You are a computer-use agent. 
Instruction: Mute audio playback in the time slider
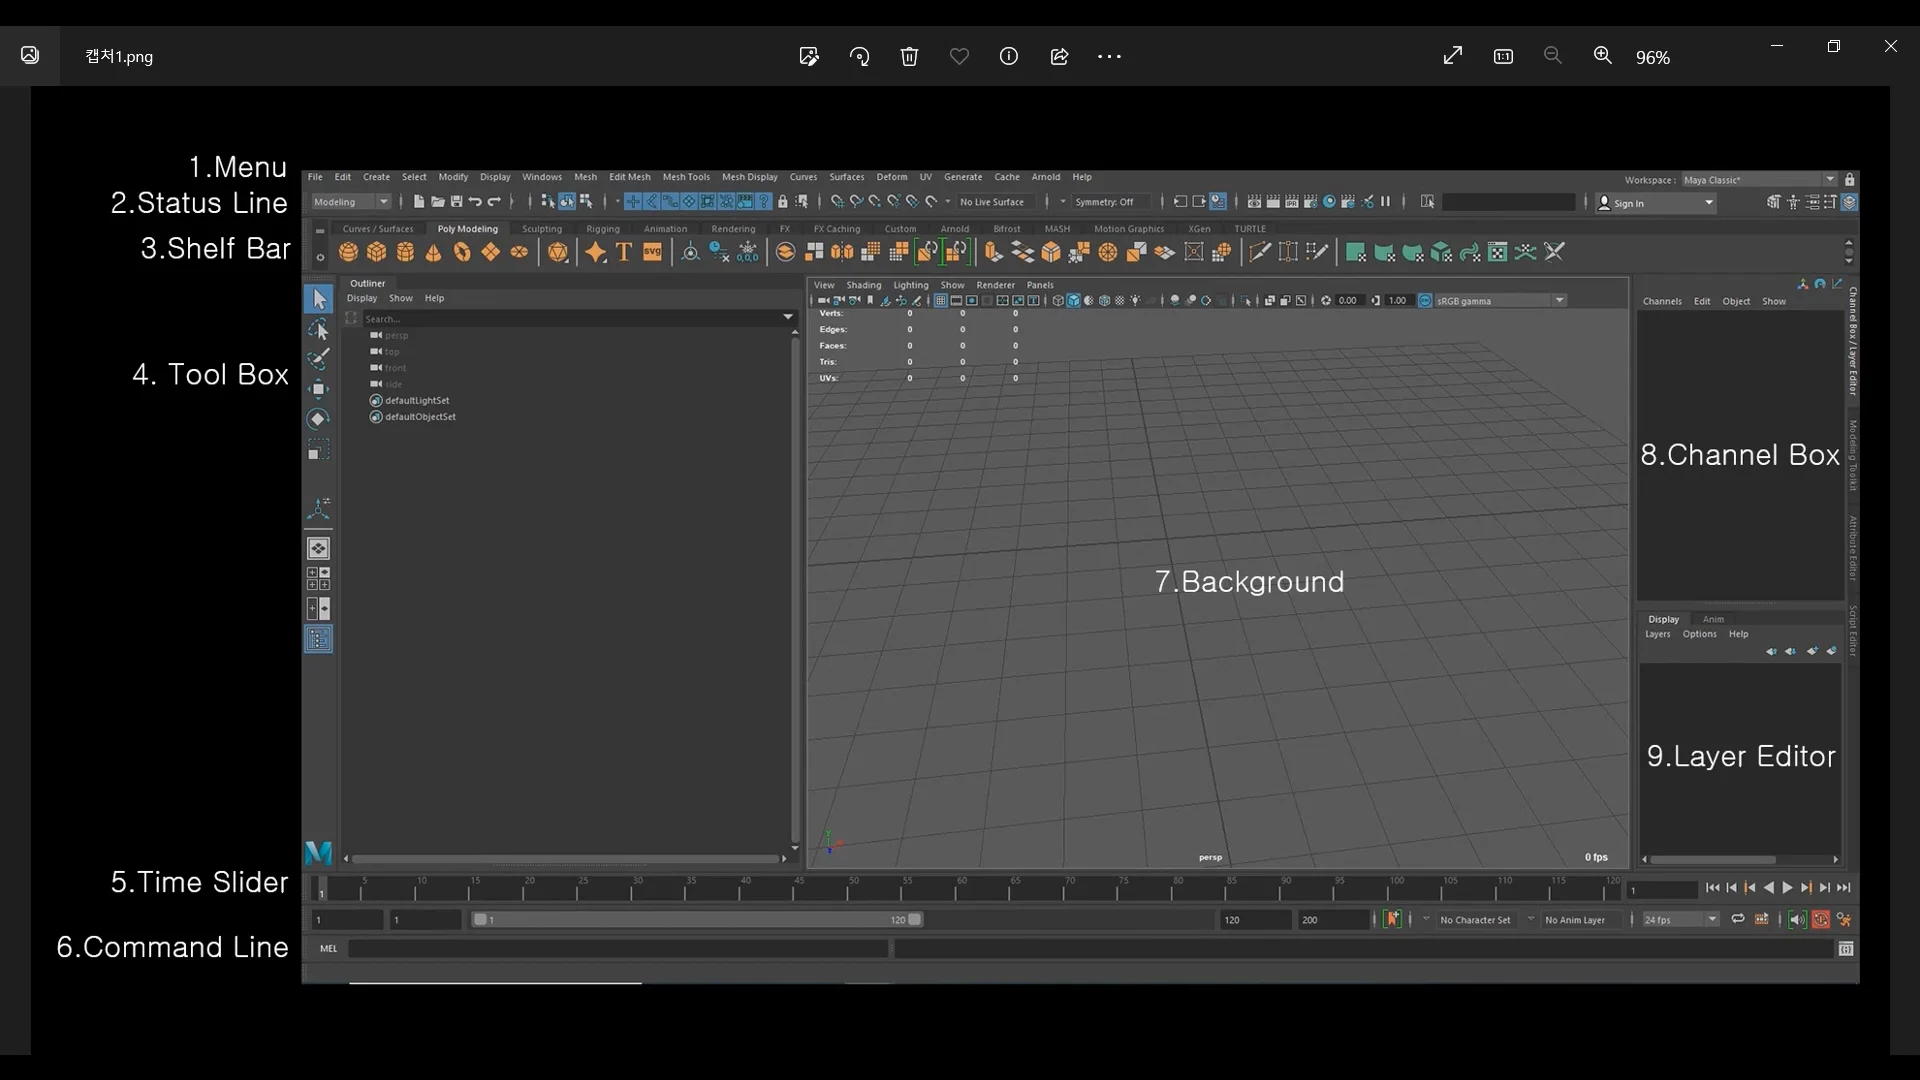(x=1798, y=920)
